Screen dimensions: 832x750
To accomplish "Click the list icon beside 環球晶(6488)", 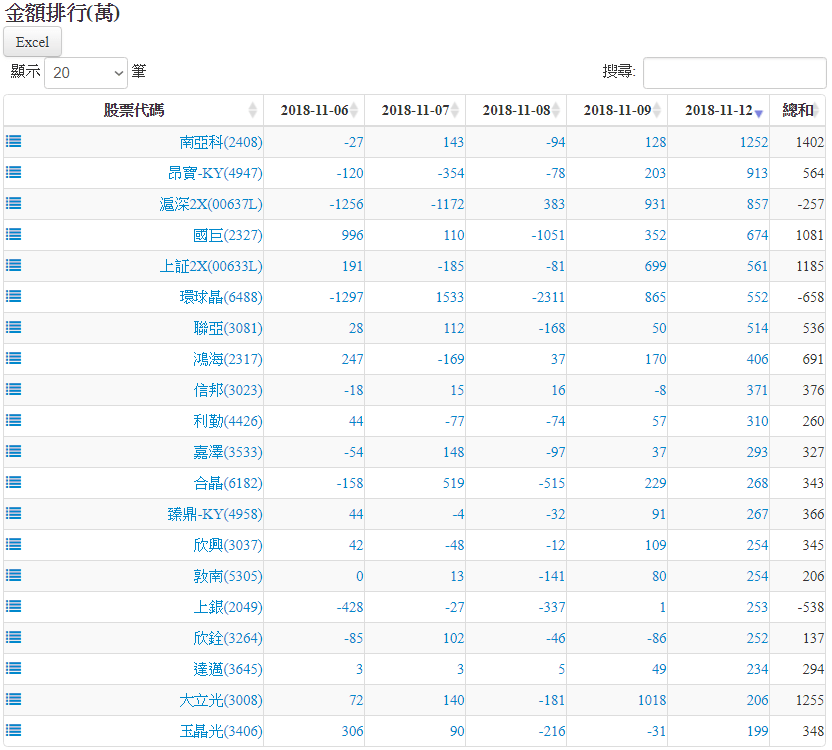I will 14,296.
